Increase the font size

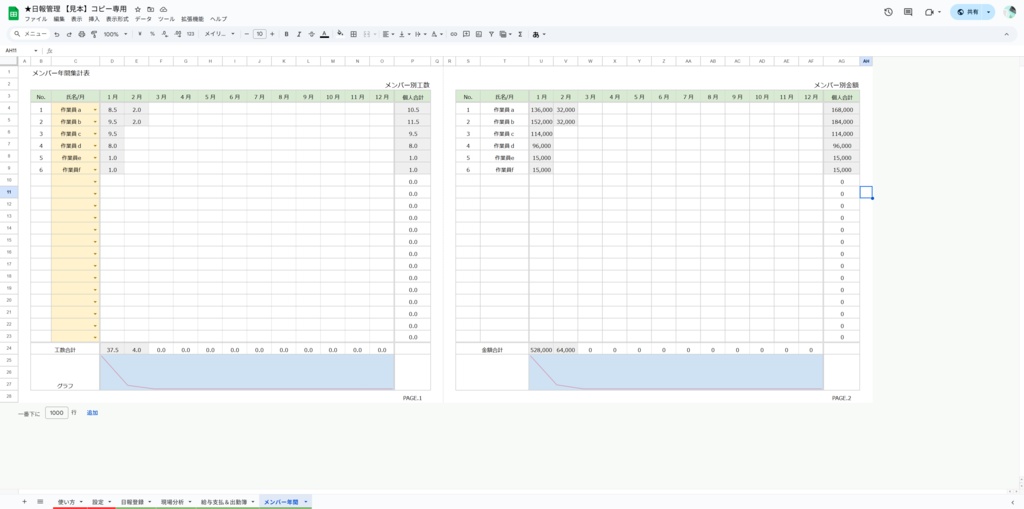click(x=272, y=34)
